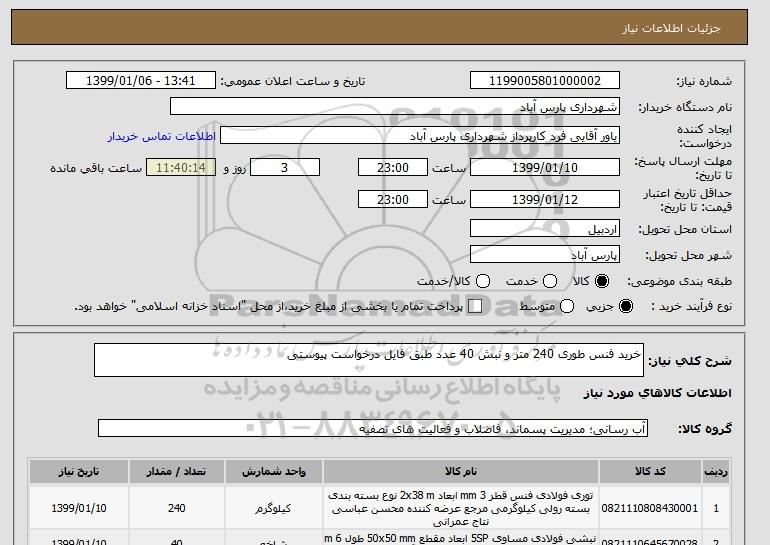This screenshot has width=770, height=545.
Task: Click row 1 date cell 1399/01/10
Action: (x=79, y=508)
